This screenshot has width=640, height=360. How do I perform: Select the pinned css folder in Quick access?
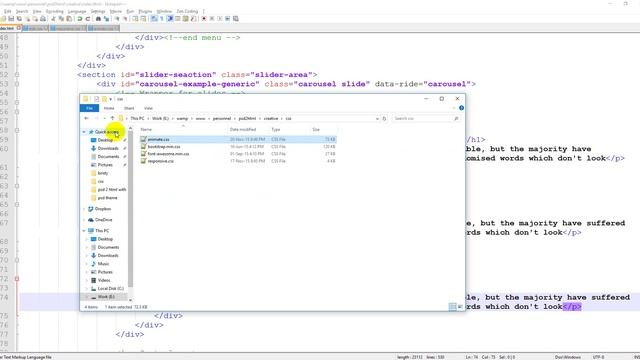(100, 181)
